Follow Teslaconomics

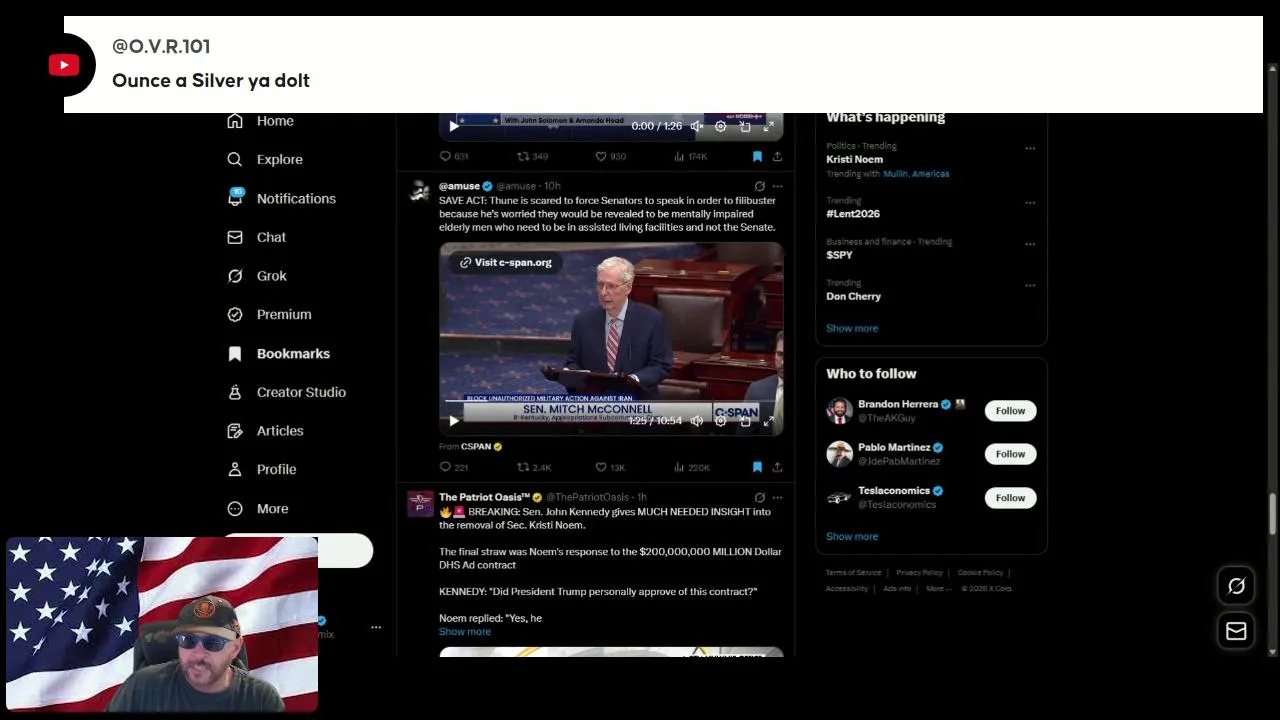click(x=1010, y=498)
